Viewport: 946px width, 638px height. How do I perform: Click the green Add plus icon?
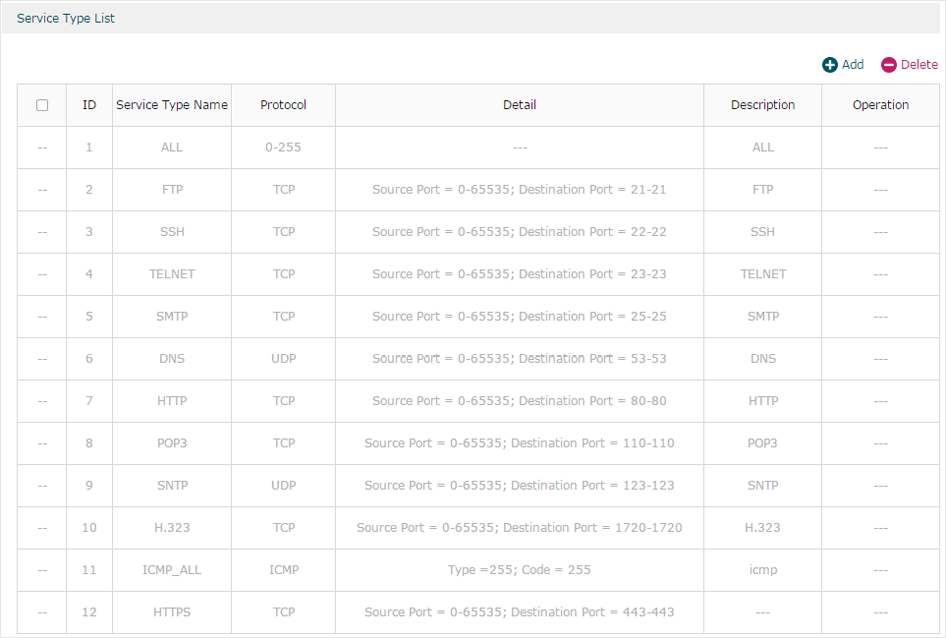pyautogui.click(x=830, y=65)
